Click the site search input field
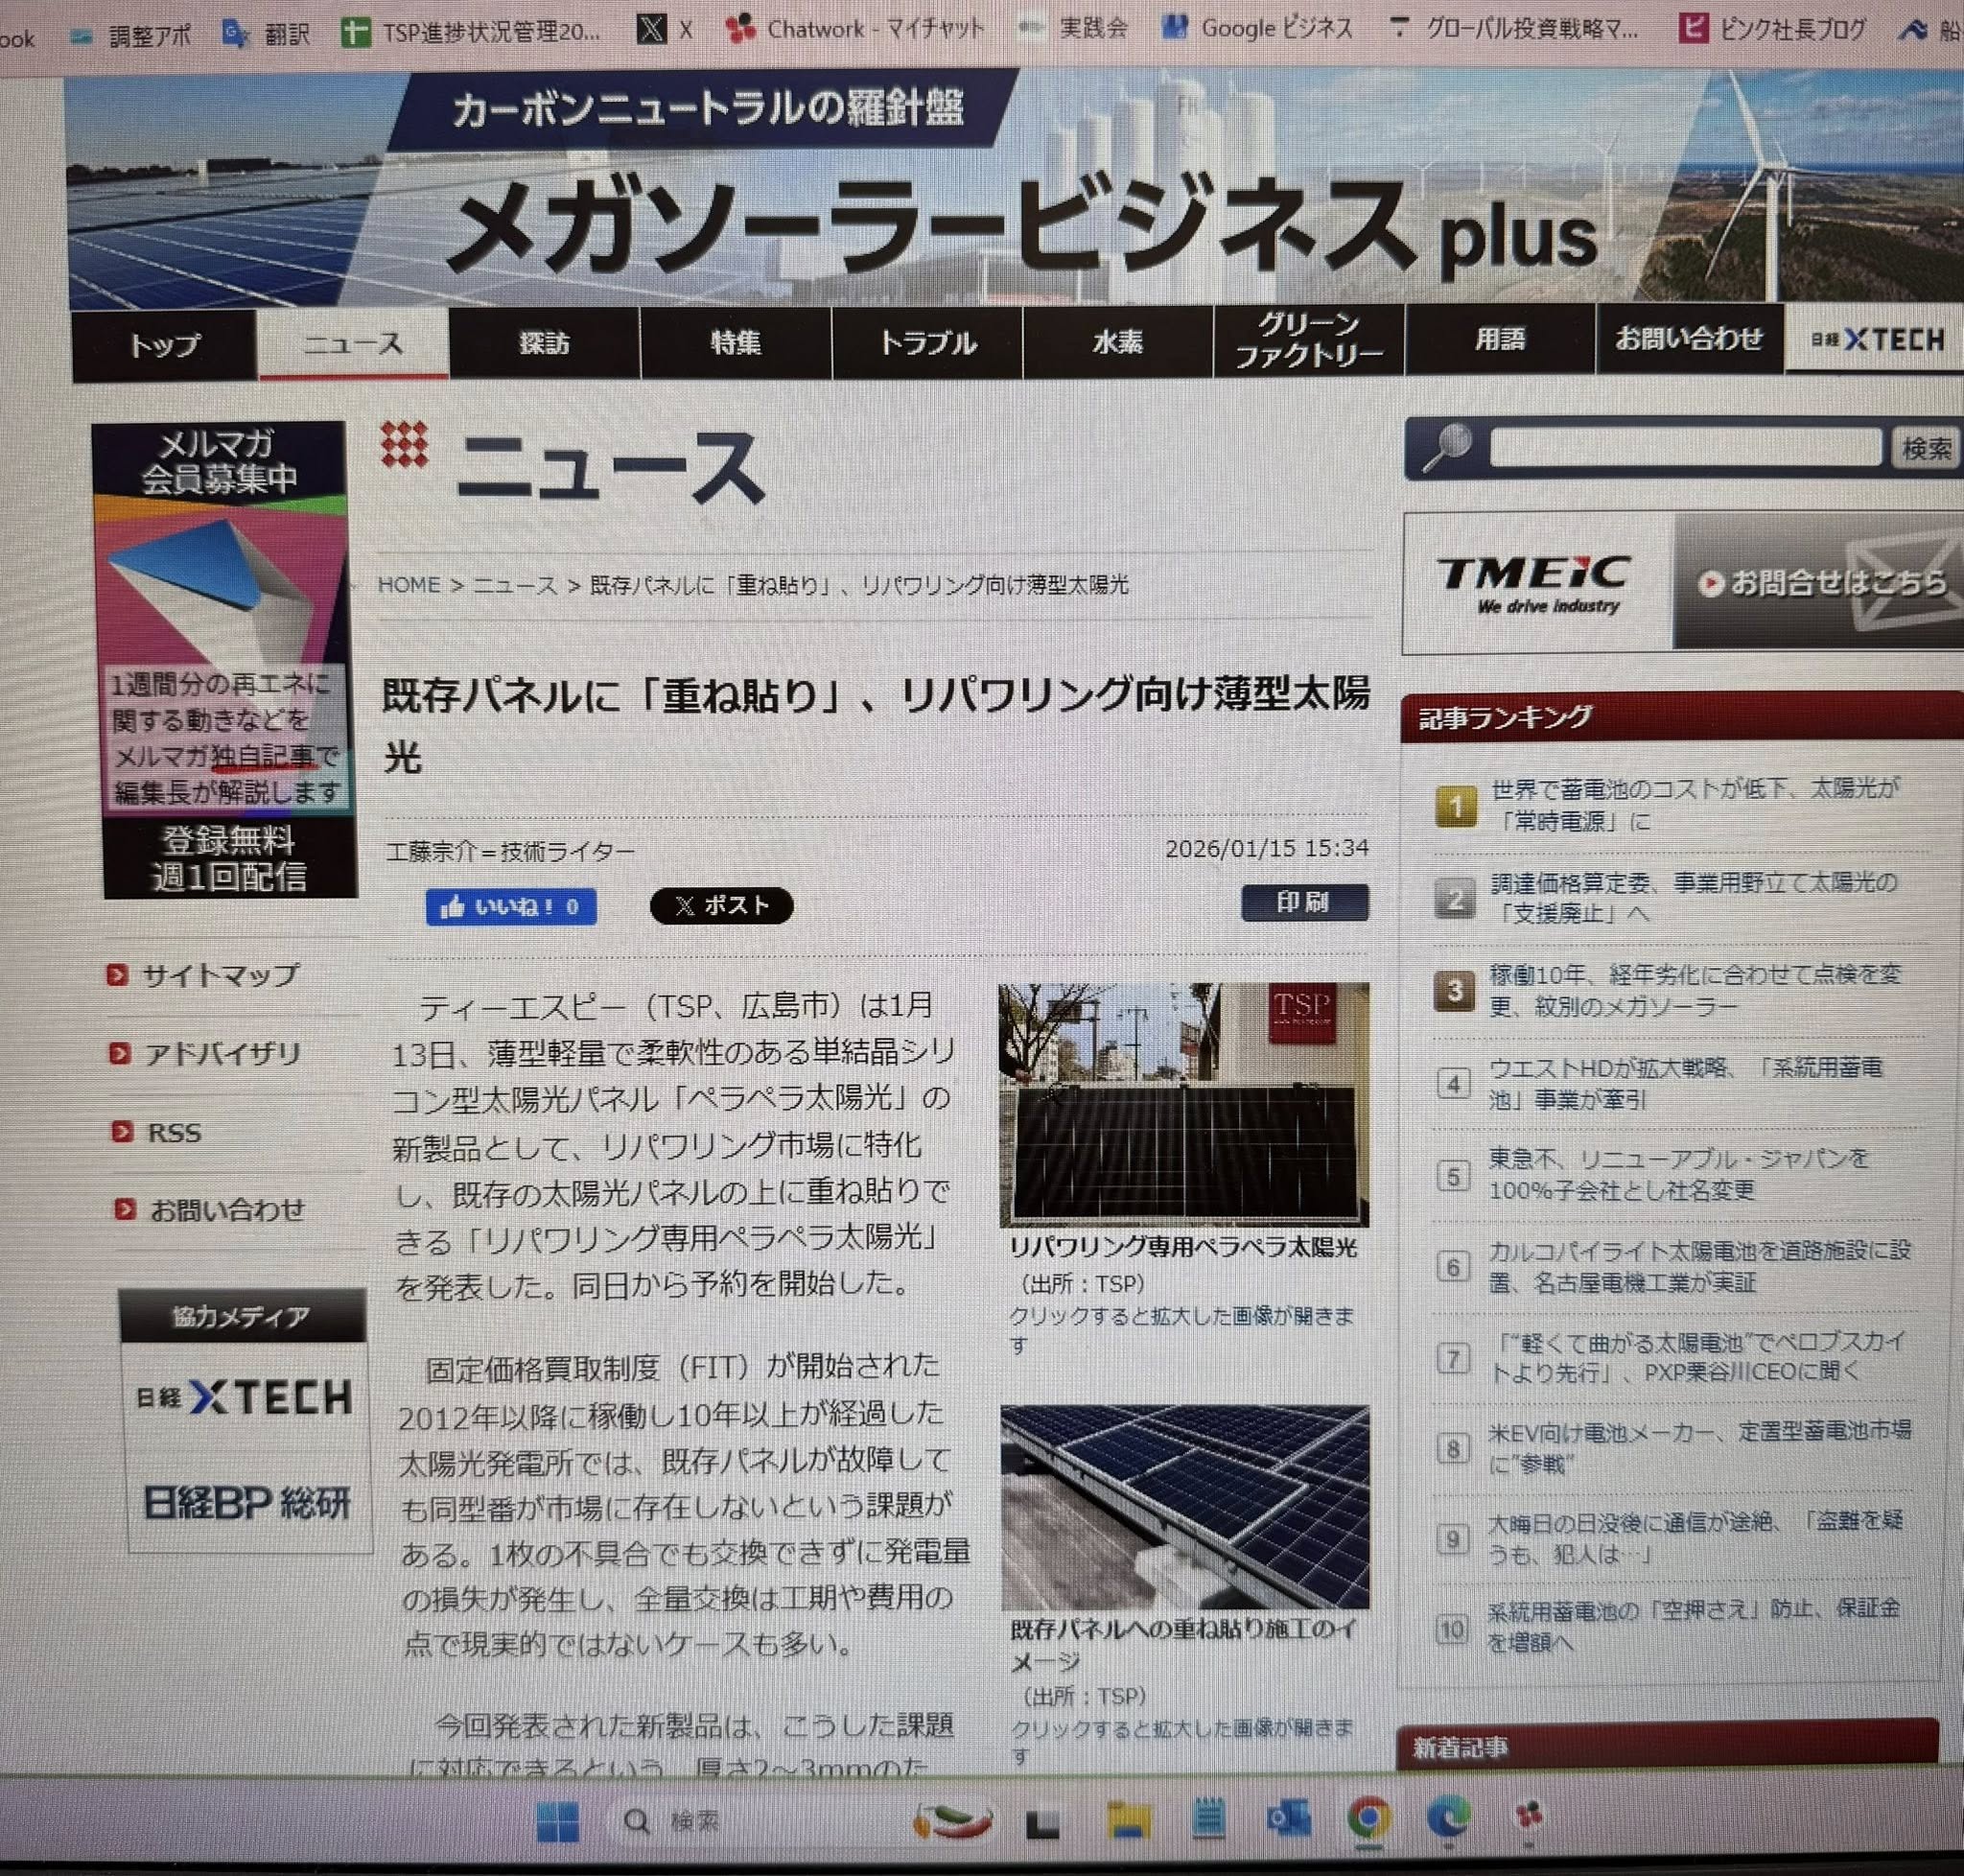The image size is (1964, 1876). point(1685,447)
